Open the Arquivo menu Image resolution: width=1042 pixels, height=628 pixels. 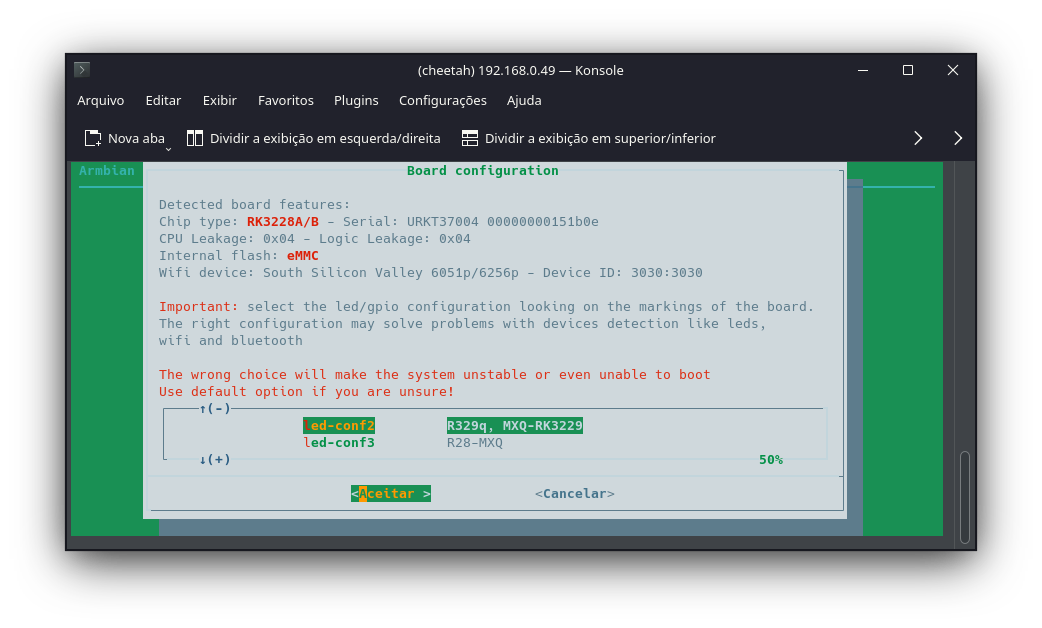coord(100,100)
